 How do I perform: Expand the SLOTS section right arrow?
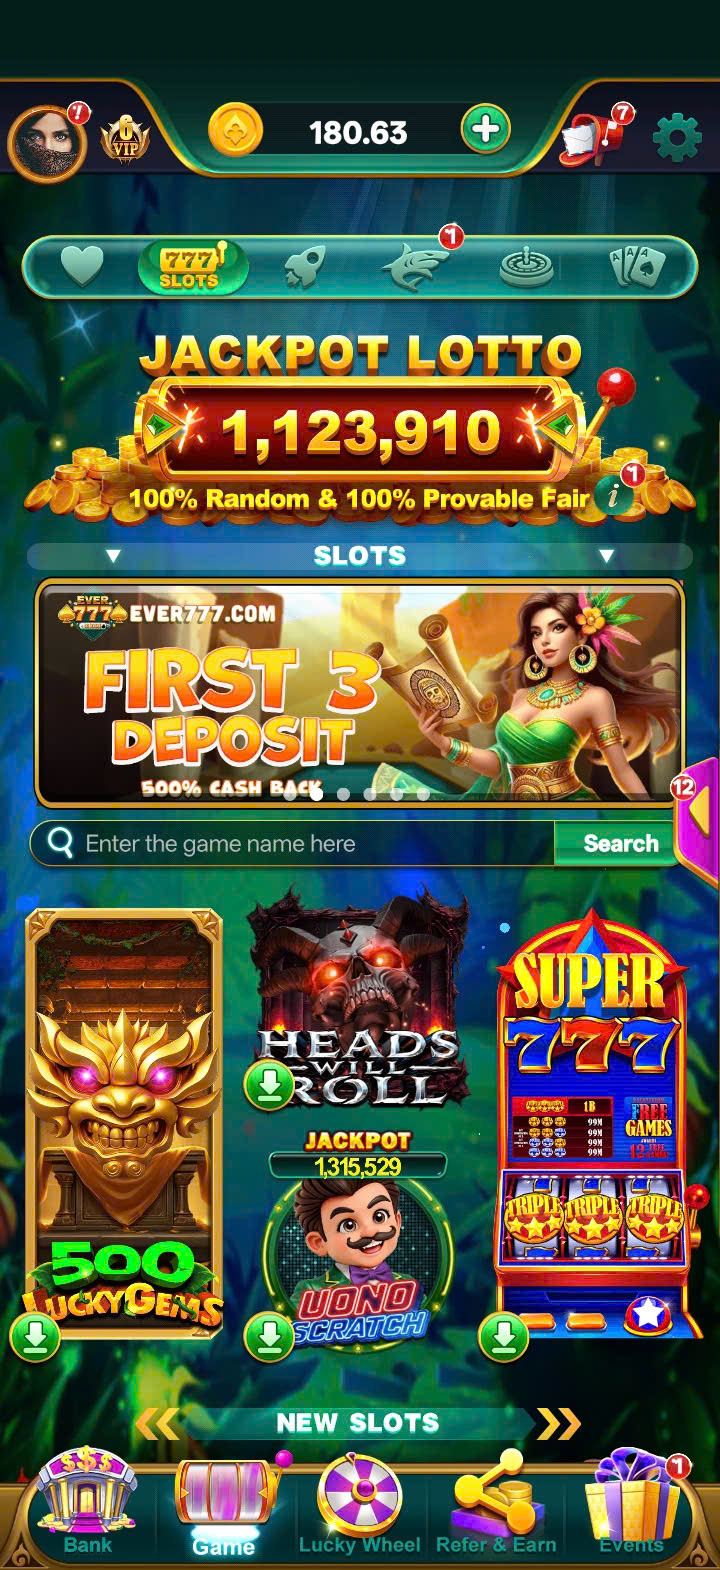pyautogui.click(x=606, y=556)
